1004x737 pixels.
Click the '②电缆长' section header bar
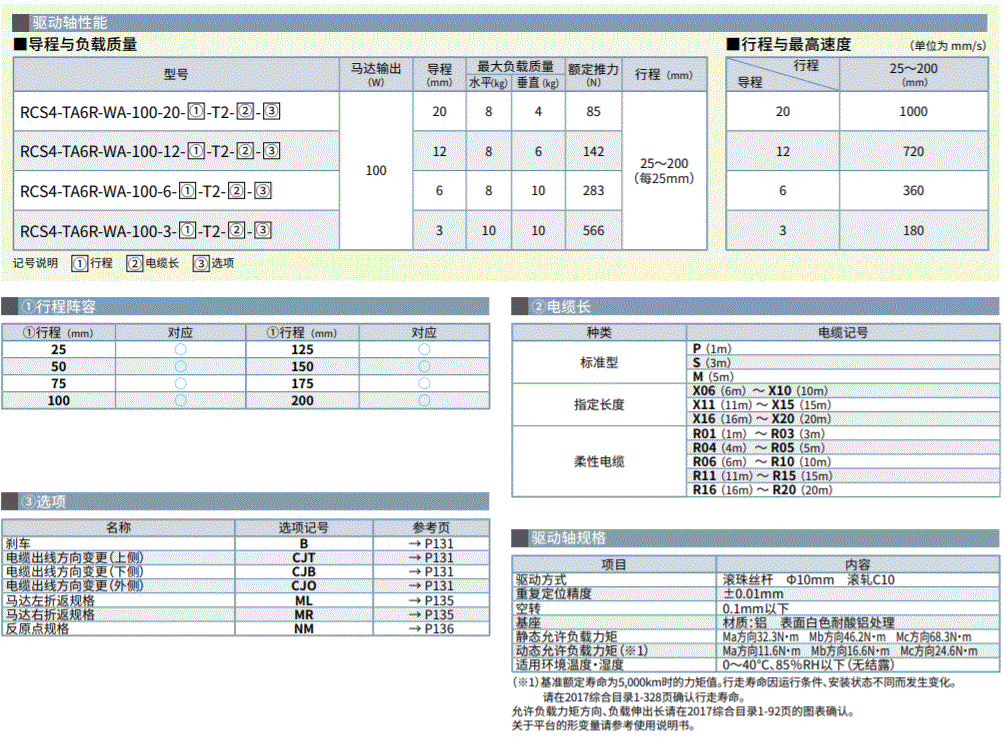pyautogui.click(x=756, y=307)
